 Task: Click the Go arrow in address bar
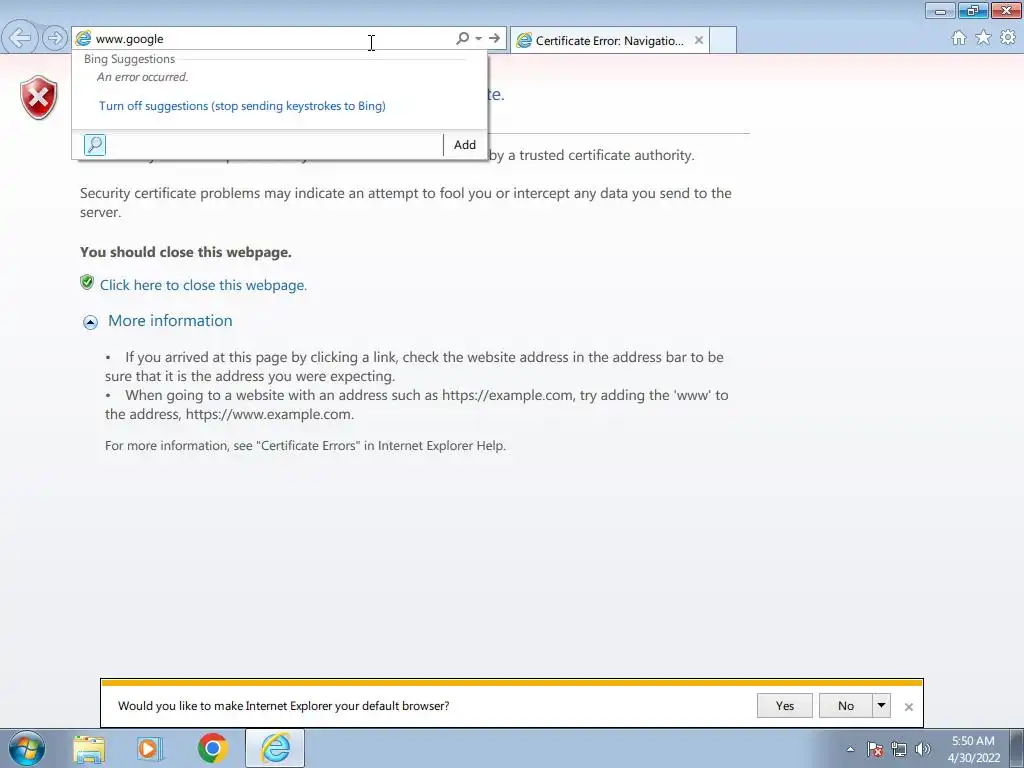(x=494, y=39)
